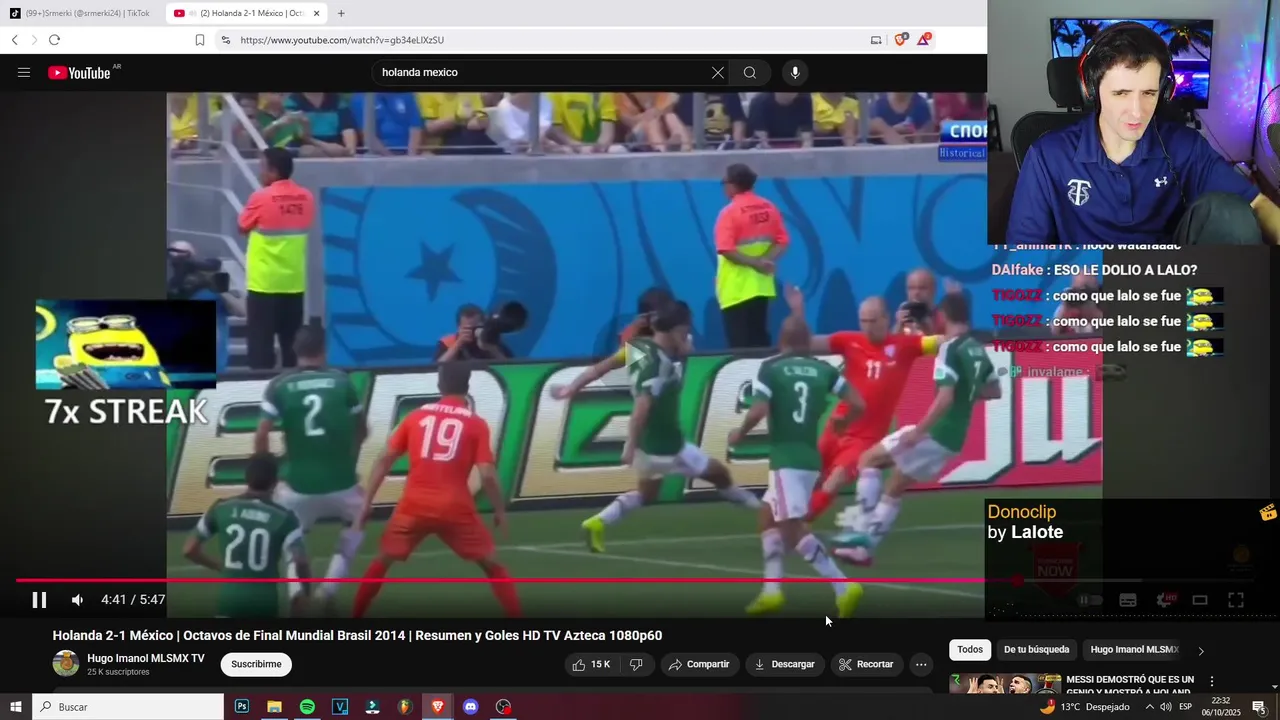The image size is (1280, 720).
Task: Bookmark this page
Action: (200, 40)
